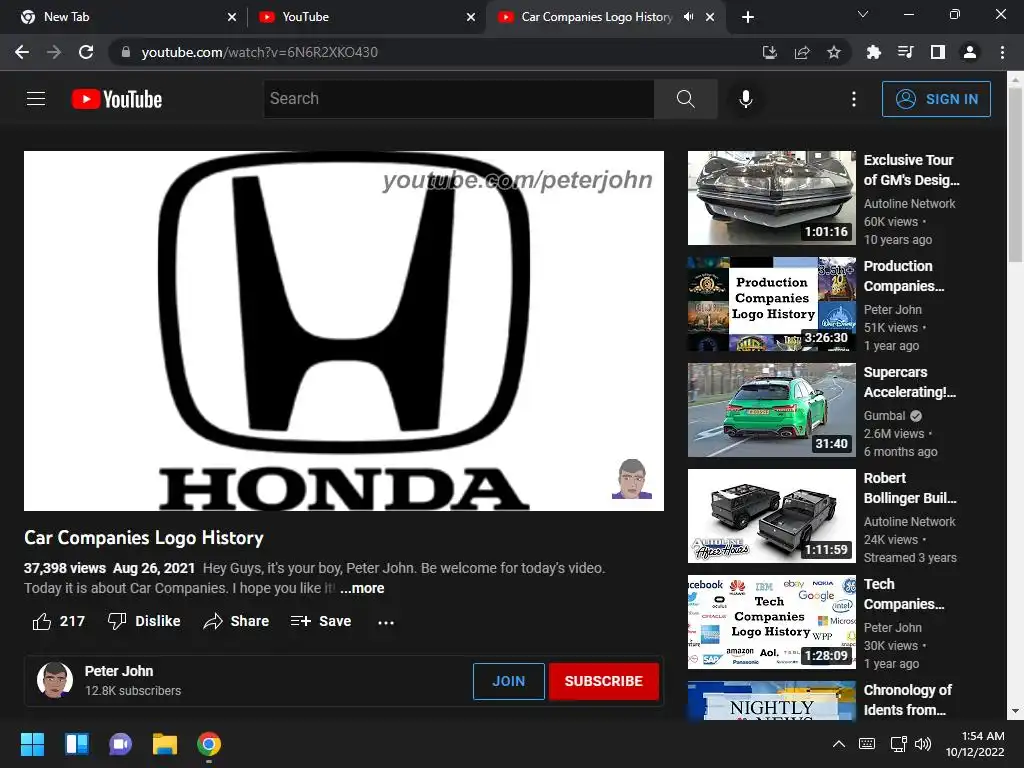Click the Supercars Accelerating title text
The width and height of the screenshot is (1024, 768).
(x=910, y=382)
